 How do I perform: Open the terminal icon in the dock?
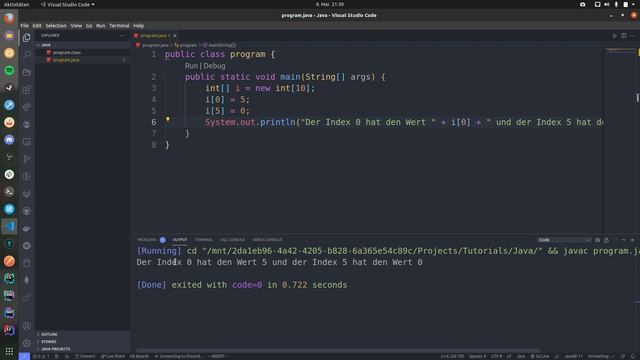pos(9,191)
